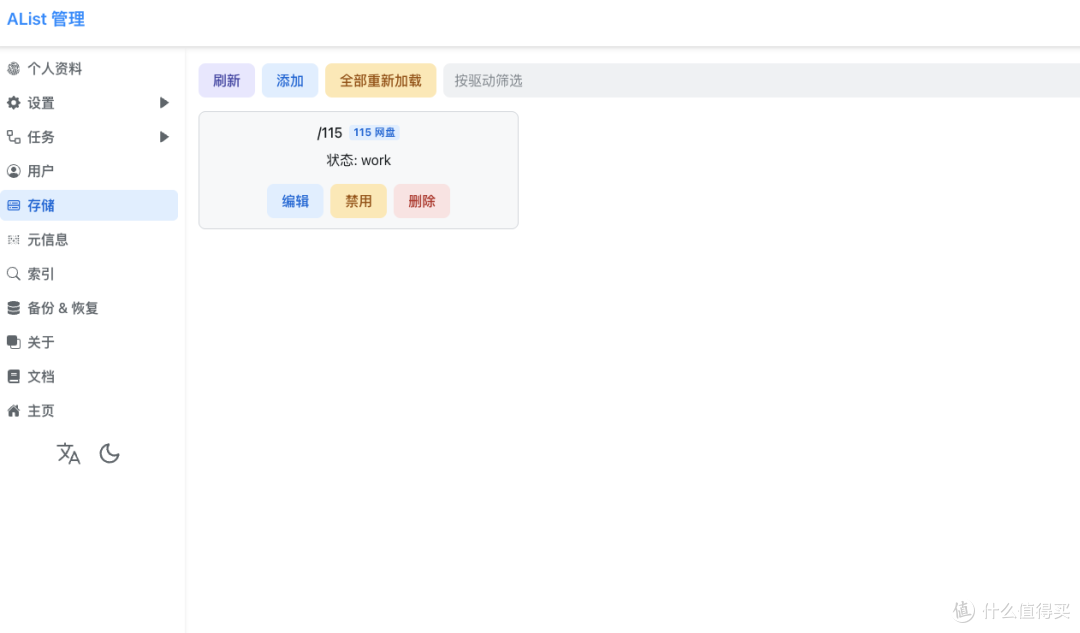Go to the 主页 menu item

click(x=89, y=411)
